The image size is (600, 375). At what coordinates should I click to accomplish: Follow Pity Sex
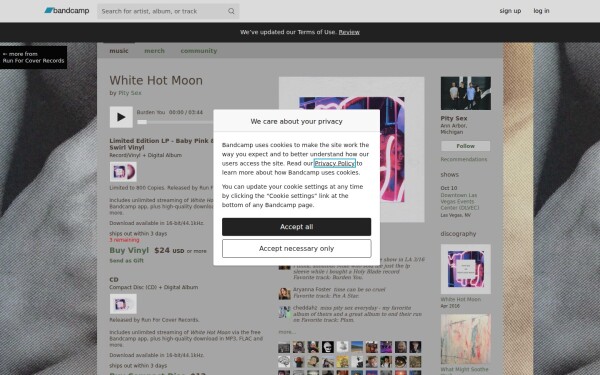(465, 146)
